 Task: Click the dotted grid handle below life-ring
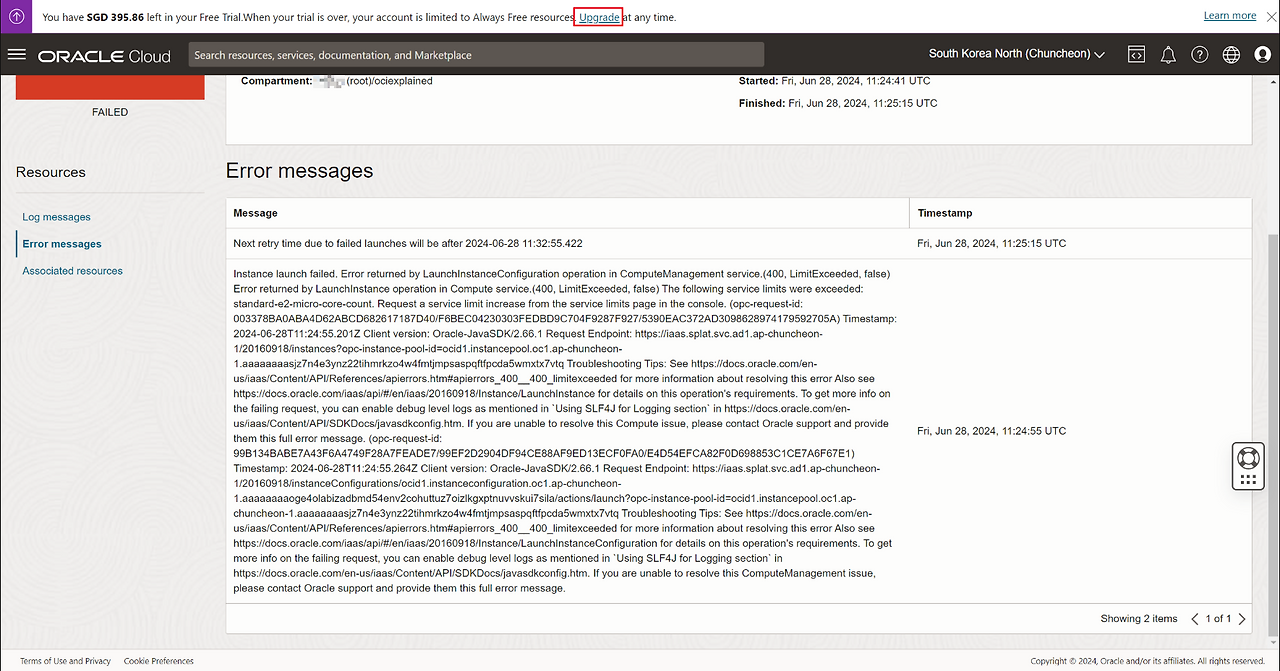click(1247, 480)
